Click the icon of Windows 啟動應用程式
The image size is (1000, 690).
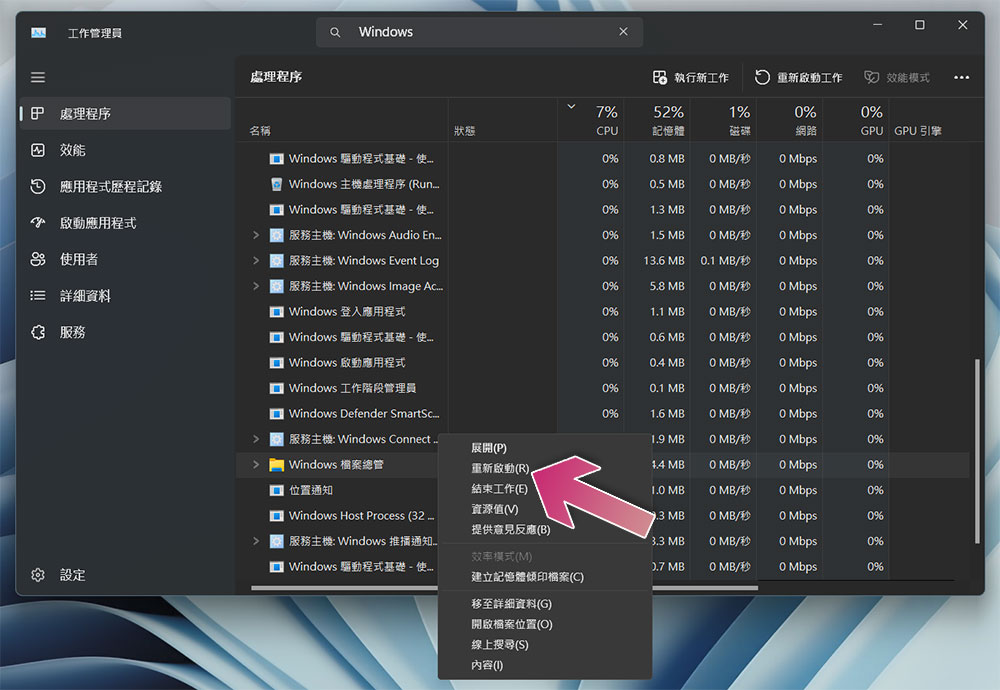276,362
